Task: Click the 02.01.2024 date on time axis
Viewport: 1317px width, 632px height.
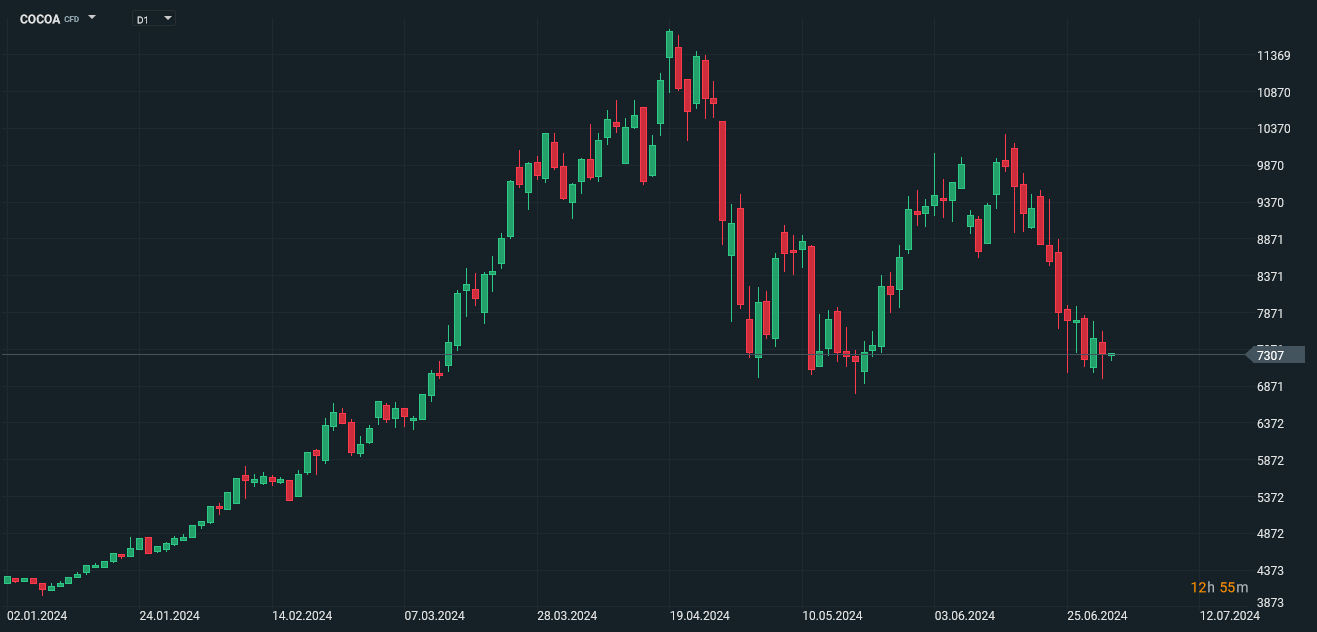Action: click(x=37, y=616)
